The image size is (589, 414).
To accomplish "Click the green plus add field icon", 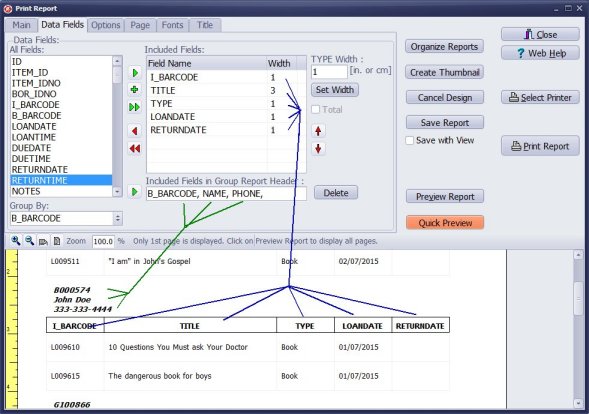I will 134,89.
